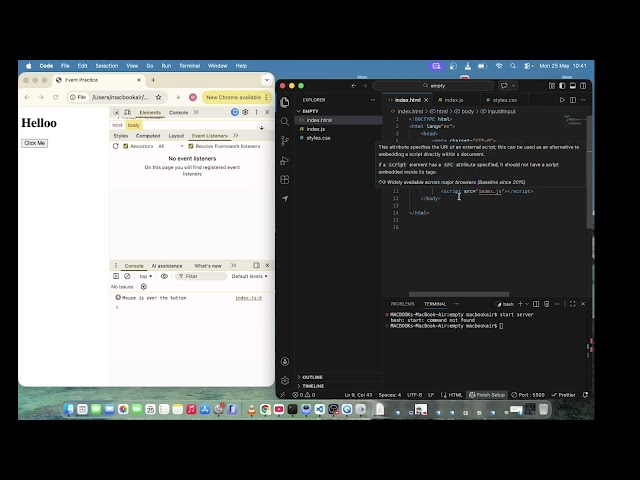Viewport: 640px width, 480px height.
Task: Open the Customize Layout icon in VS Code
Action: click(552, 86)
